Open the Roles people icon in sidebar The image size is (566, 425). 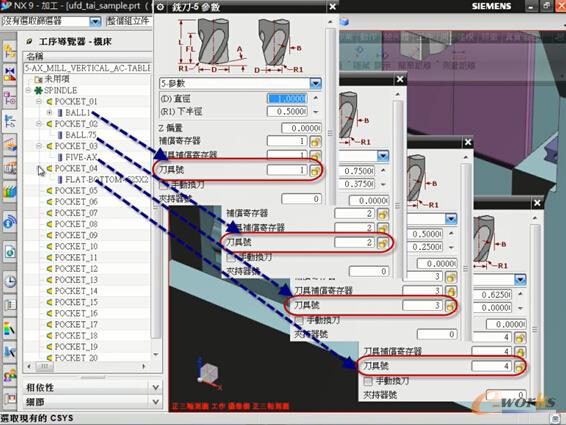coord(9,376)
